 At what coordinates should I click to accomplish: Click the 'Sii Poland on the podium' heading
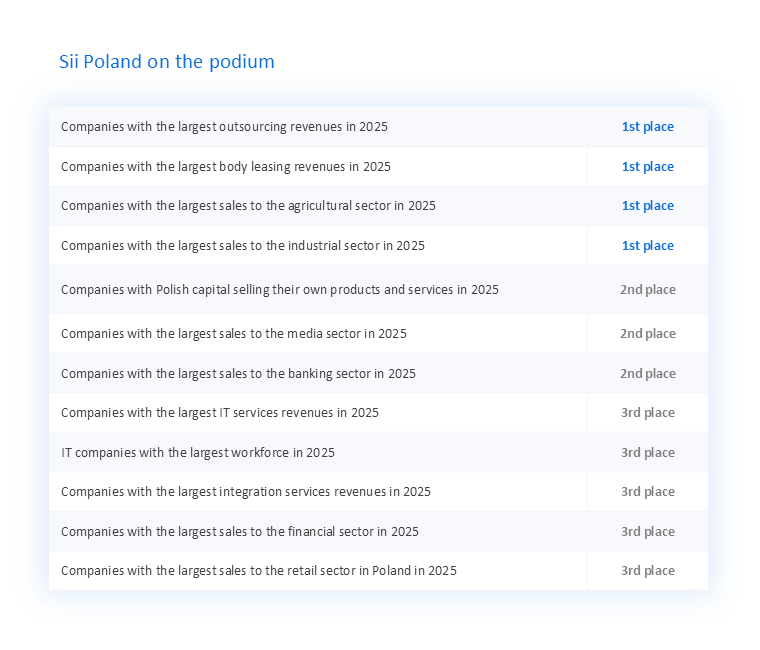(167, 62)
